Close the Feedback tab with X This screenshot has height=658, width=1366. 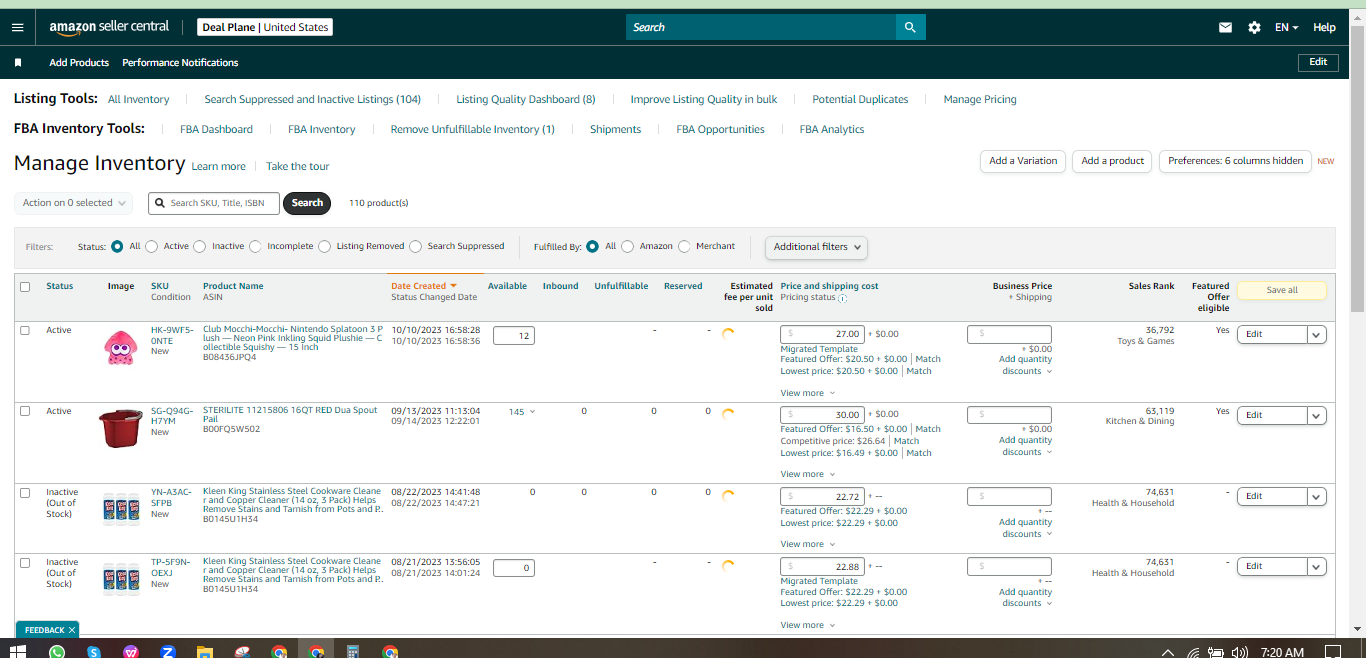(72, 630)
